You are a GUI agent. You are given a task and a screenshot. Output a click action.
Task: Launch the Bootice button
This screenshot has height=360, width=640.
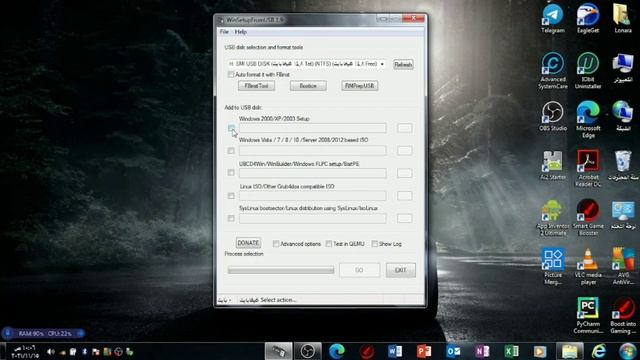click(x=308, y=86)
